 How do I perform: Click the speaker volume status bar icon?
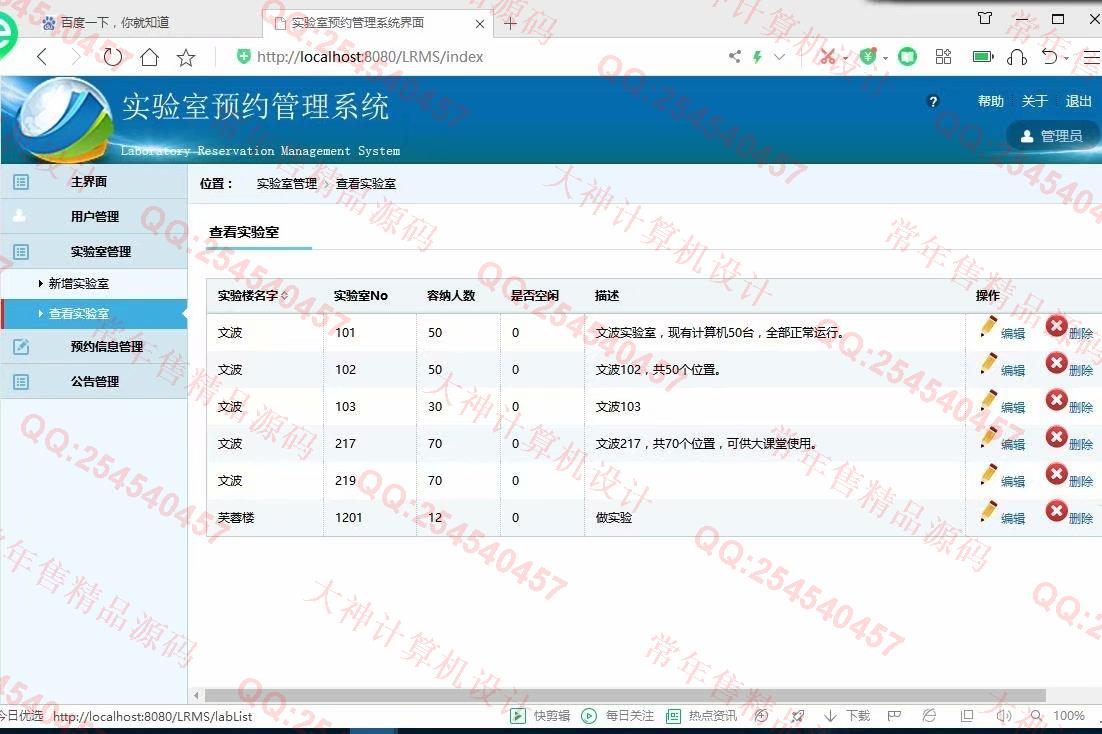tap(1004, 716)
